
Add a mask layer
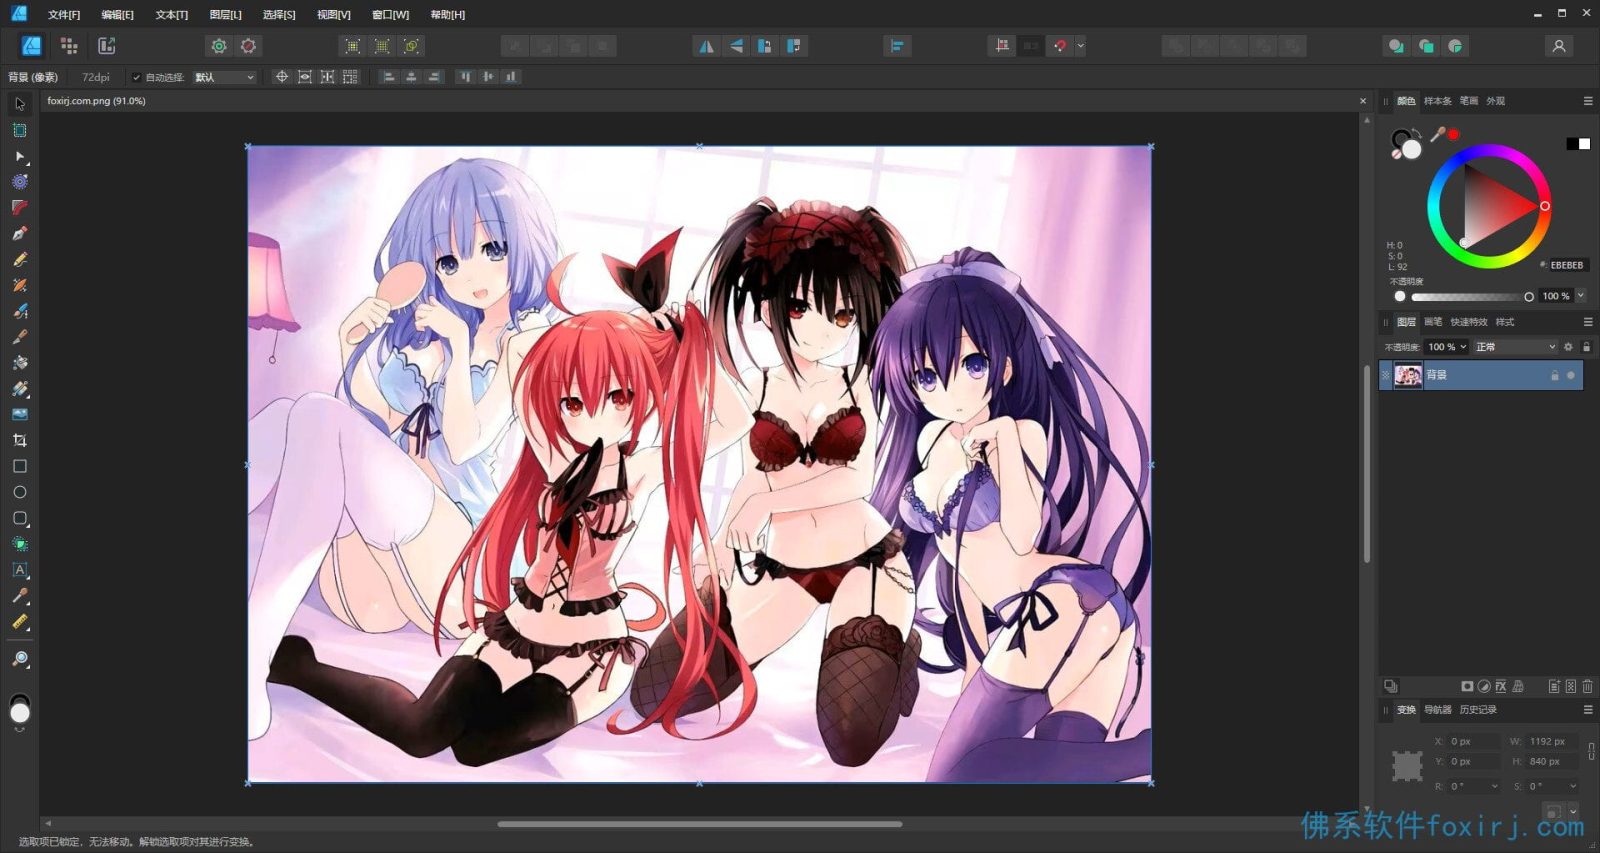pyautogui.click(x=1467, y=686)
